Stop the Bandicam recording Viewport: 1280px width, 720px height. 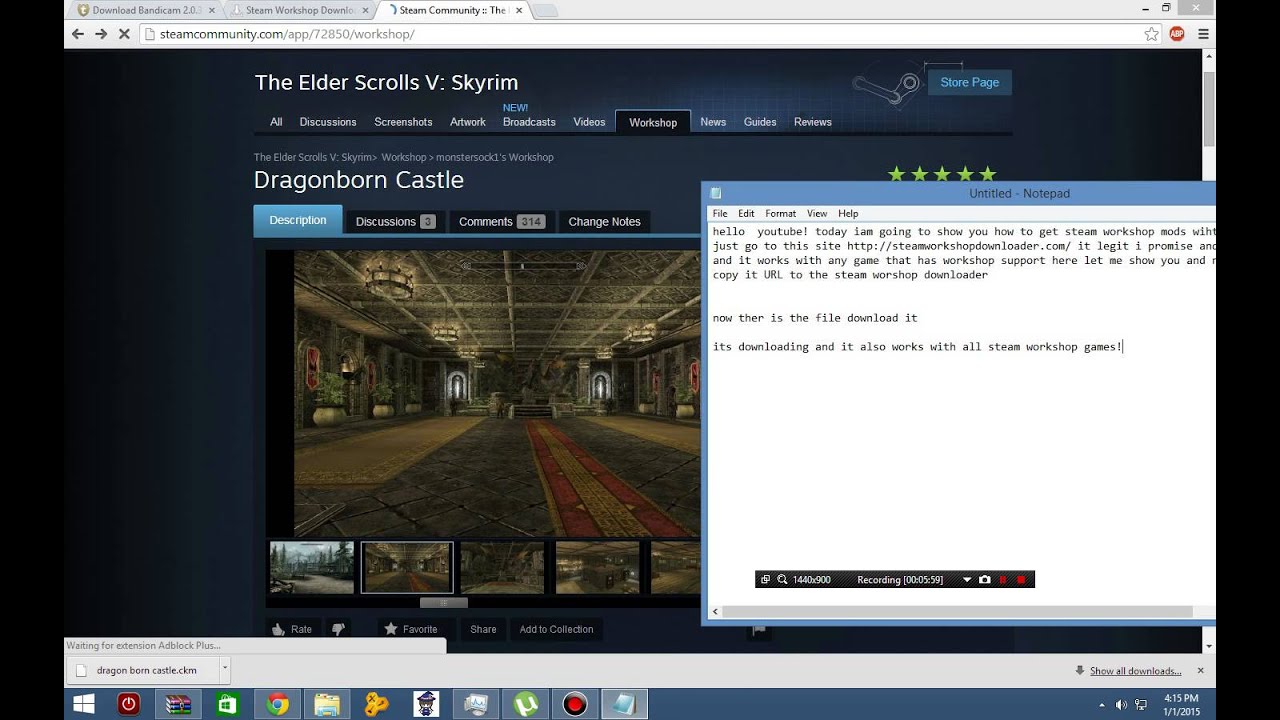click(1021, 580)
